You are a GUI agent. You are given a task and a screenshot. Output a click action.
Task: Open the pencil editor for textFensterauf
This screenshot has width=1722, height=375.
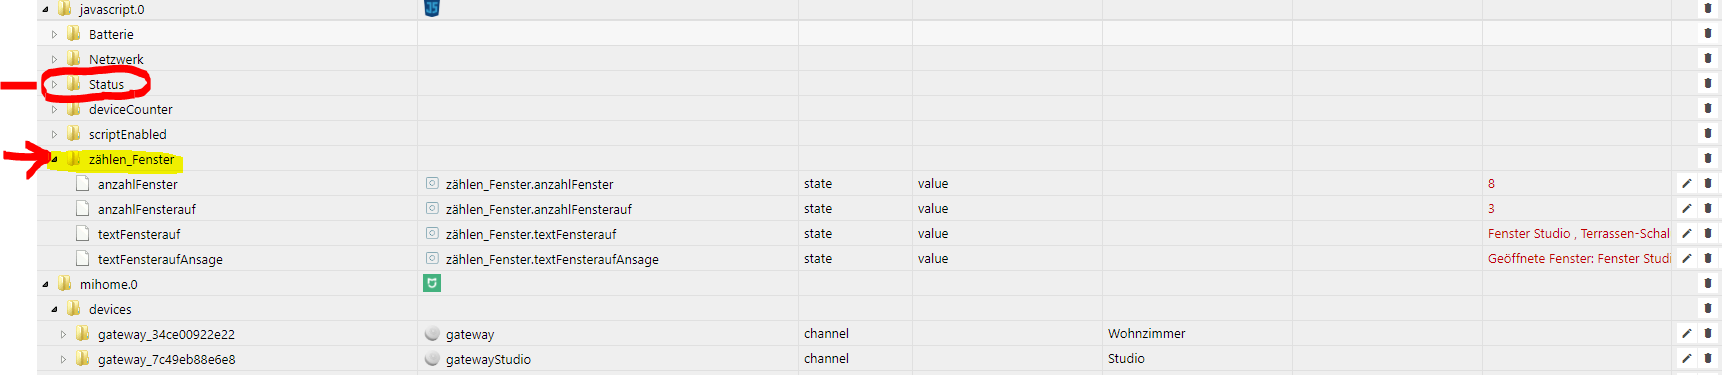(x=1686, y=233)
